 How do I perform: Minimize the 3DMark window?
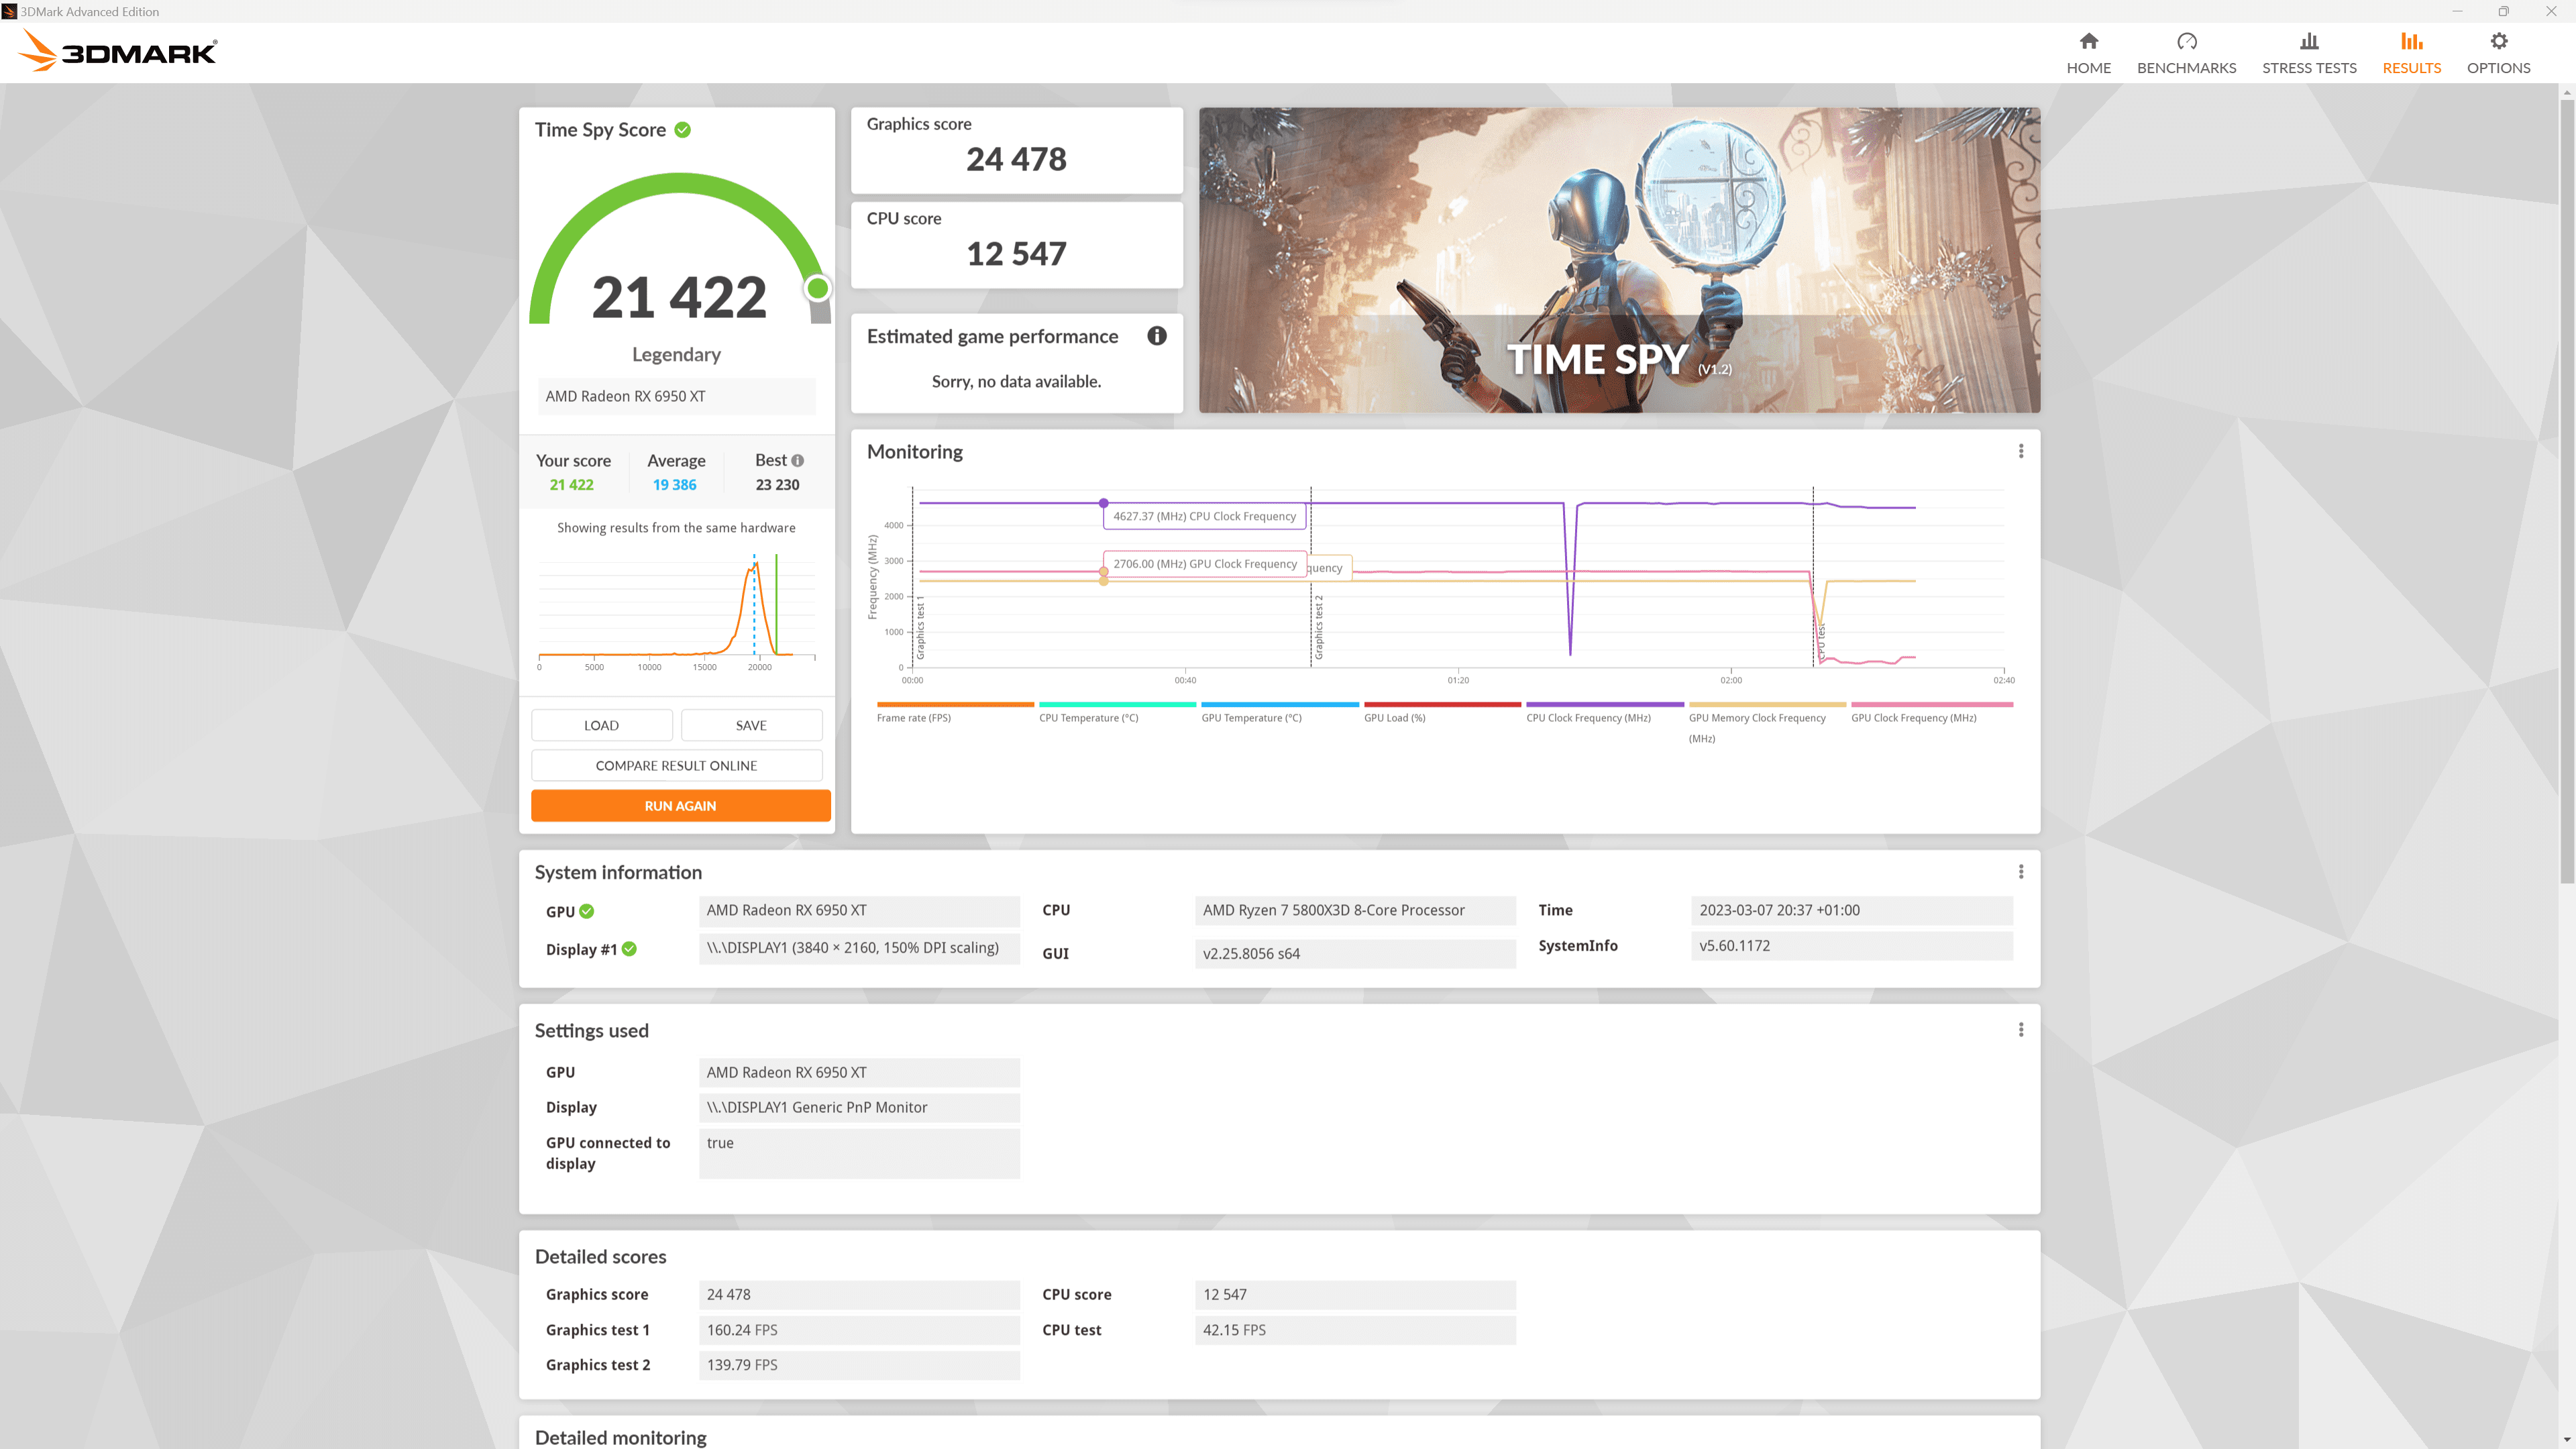point(2457,11)
